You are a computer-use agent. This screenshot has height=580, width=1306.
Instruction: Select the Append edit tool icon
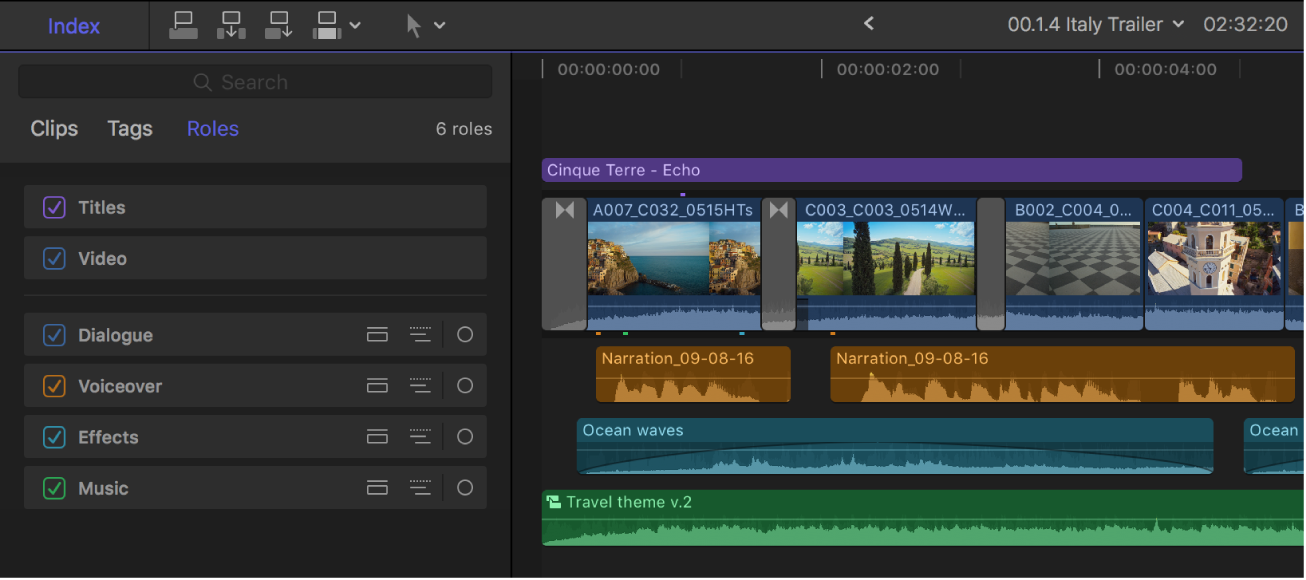coord(279,24)
